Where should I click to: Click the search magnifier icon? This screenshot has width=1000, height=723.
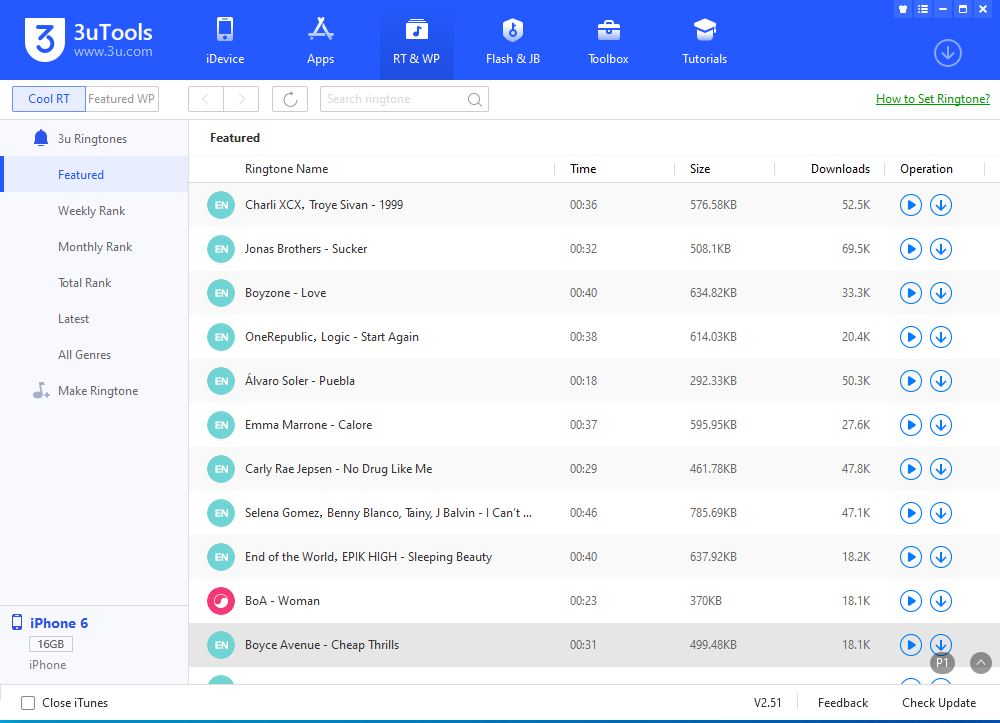click(475, 99)
